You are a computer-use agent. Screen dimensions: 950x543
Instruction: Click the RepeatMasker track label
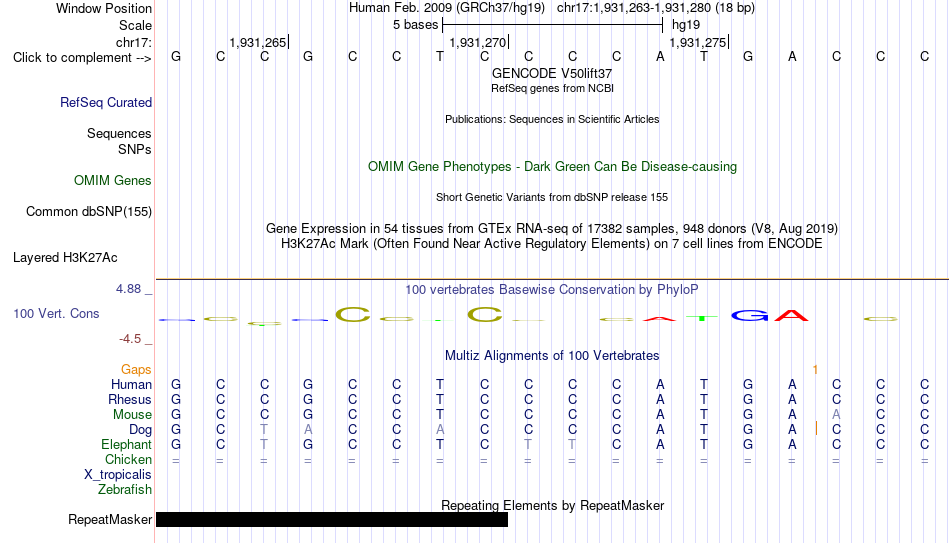[x=110, y=519]
